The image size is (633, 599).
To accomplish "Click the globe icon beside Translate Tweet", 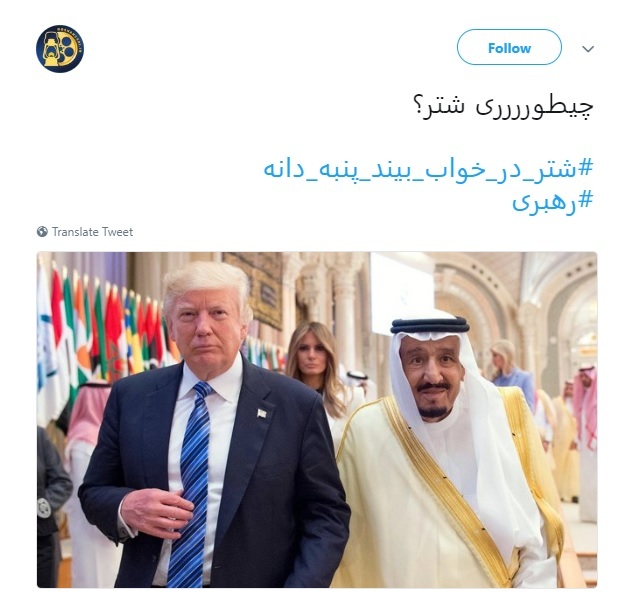I will click(x=42, y=232).
